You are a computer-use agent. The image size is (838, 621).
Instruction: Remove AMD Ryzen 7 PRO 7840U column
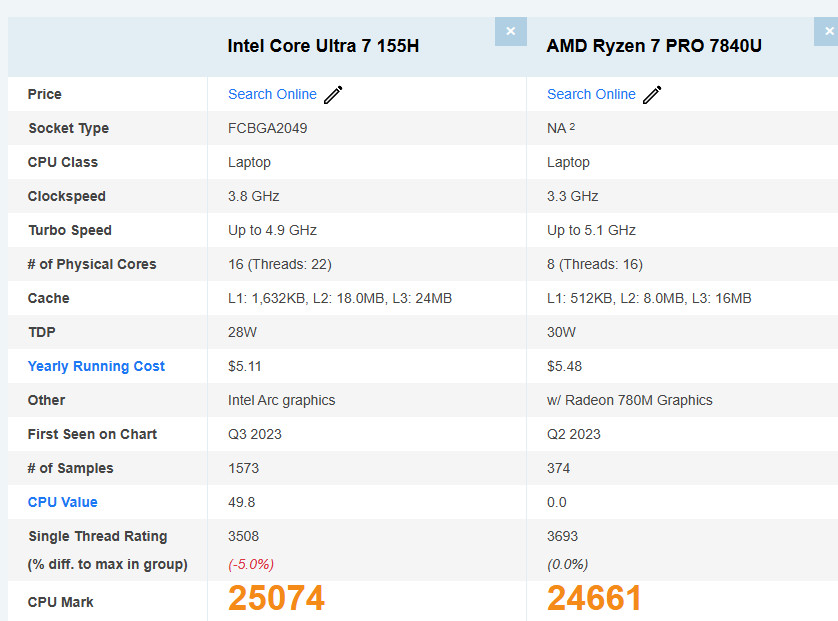(x=828, y=31)
